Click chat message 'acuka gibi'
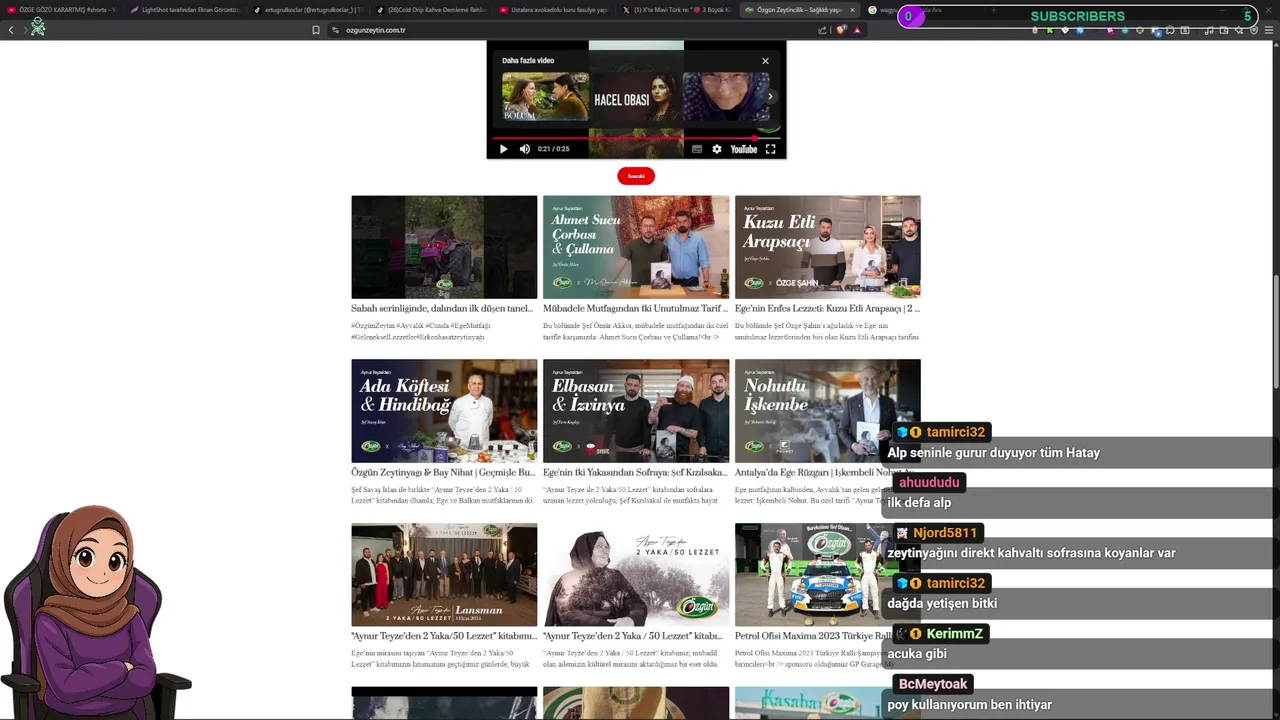The height and width of the screenshot is (720, 1280). click(917, 654)
